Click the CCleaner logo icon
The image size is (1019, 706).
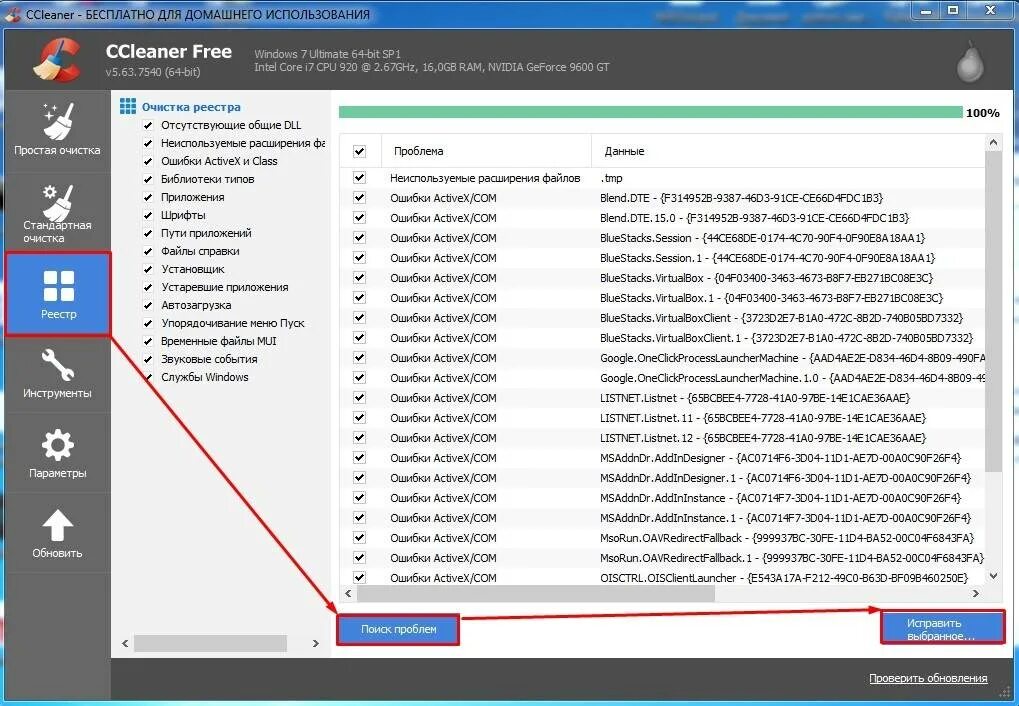click(57, 60)
